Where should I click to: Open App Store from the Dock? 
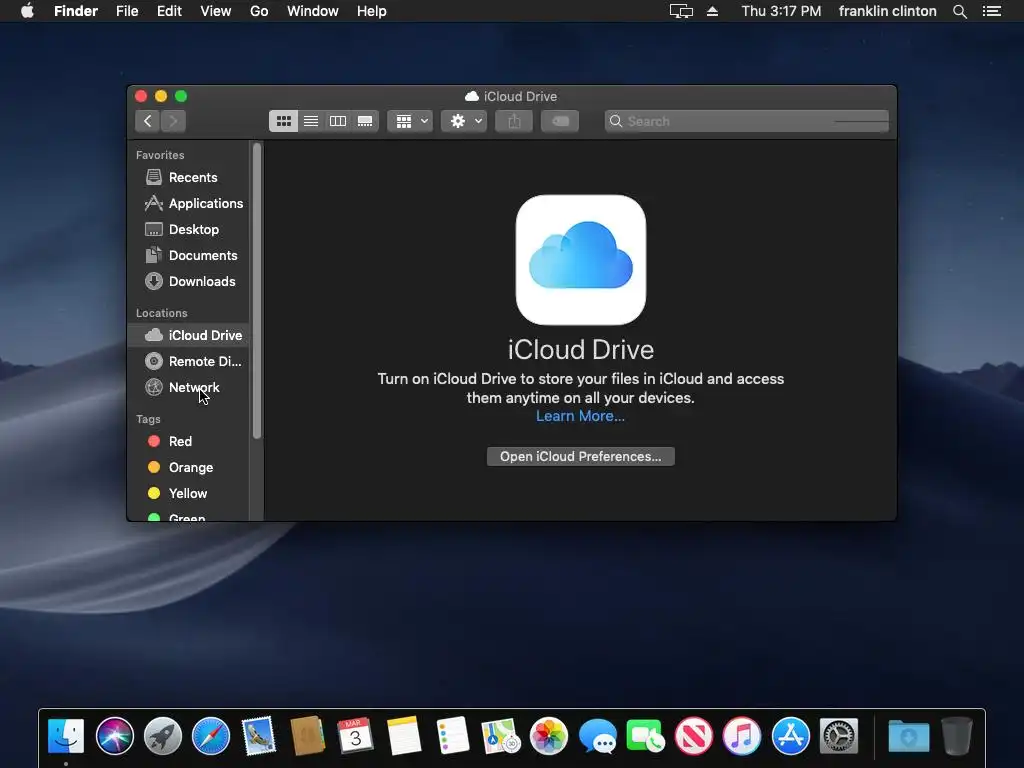point(791,736)
